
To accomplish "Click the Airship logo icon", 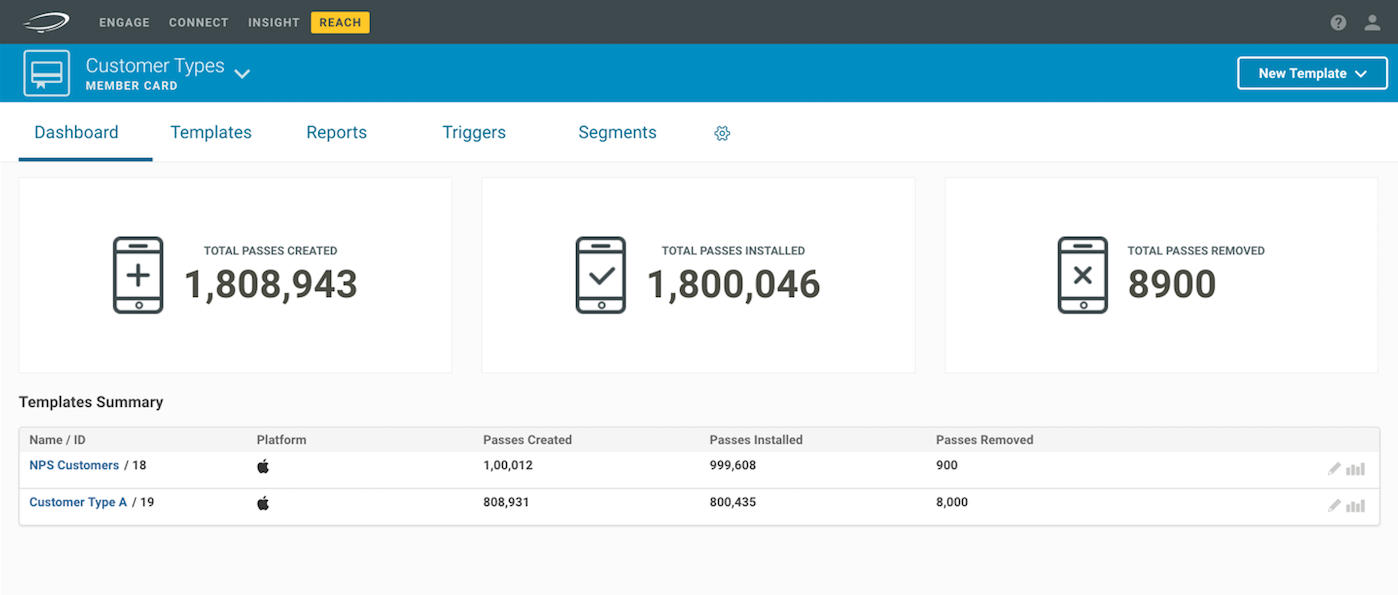I will click(x=46, y=22).
